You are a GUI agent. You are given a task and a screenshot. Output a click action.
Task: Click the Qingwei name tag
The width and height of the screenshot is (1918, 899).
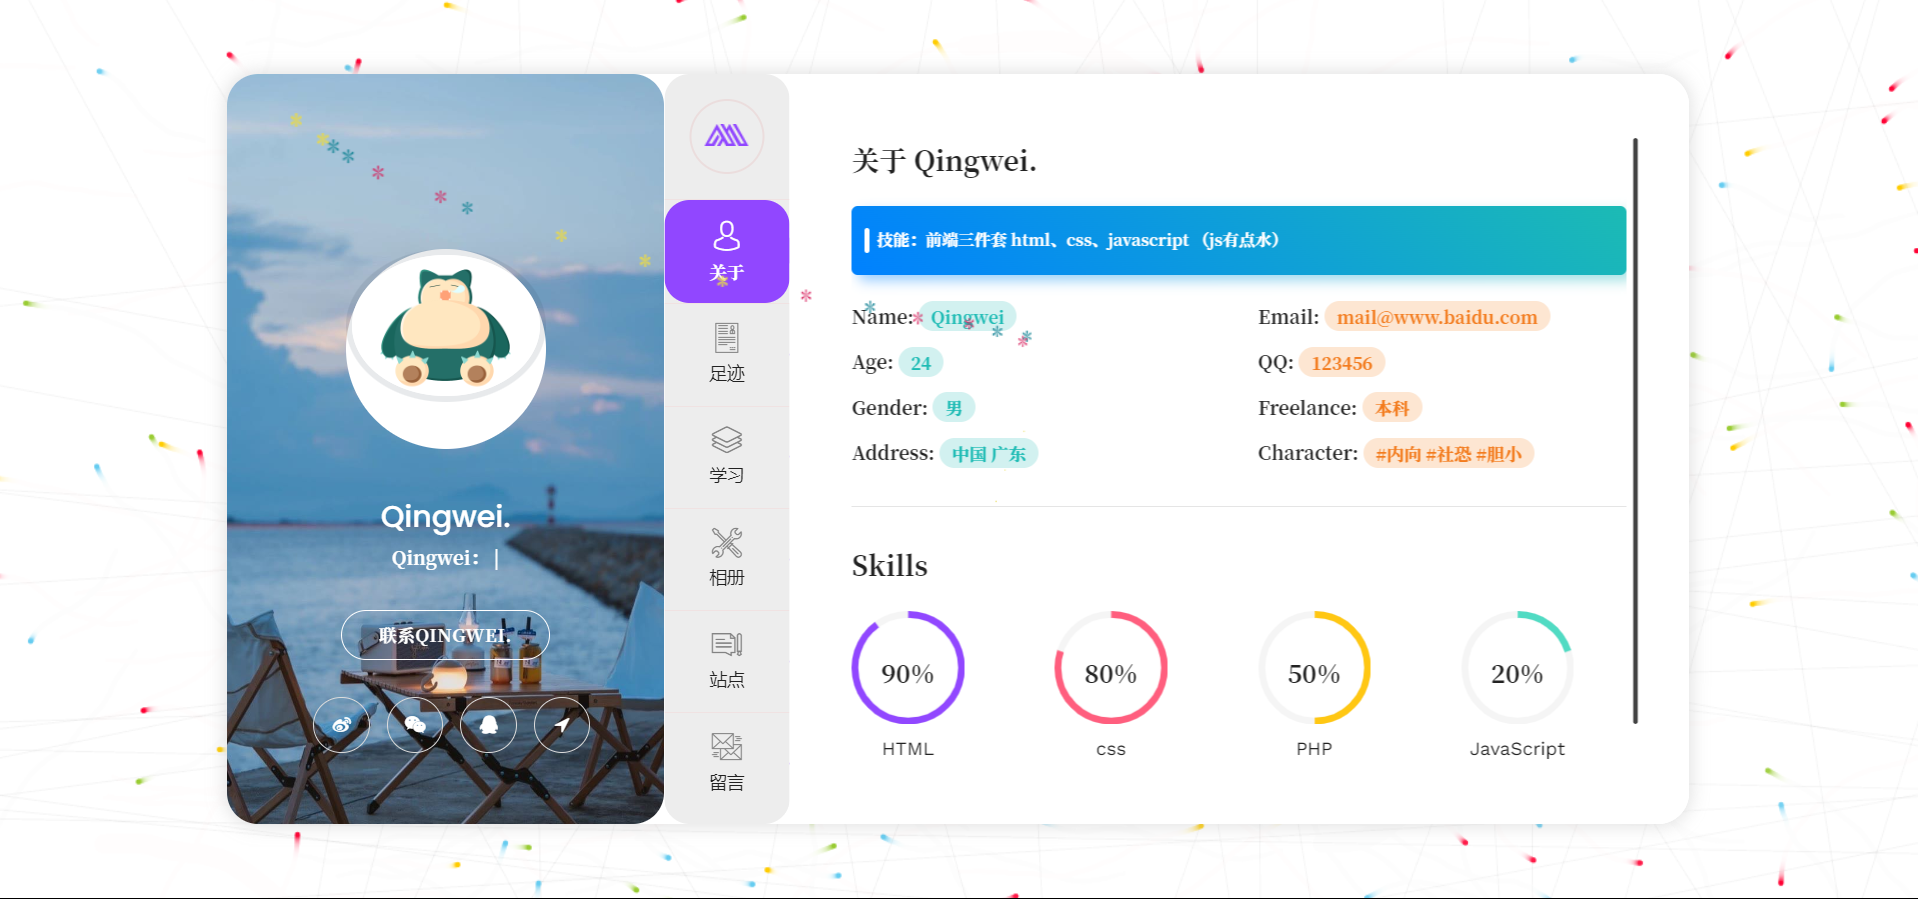pyautogui.click(x=967, y=317)
